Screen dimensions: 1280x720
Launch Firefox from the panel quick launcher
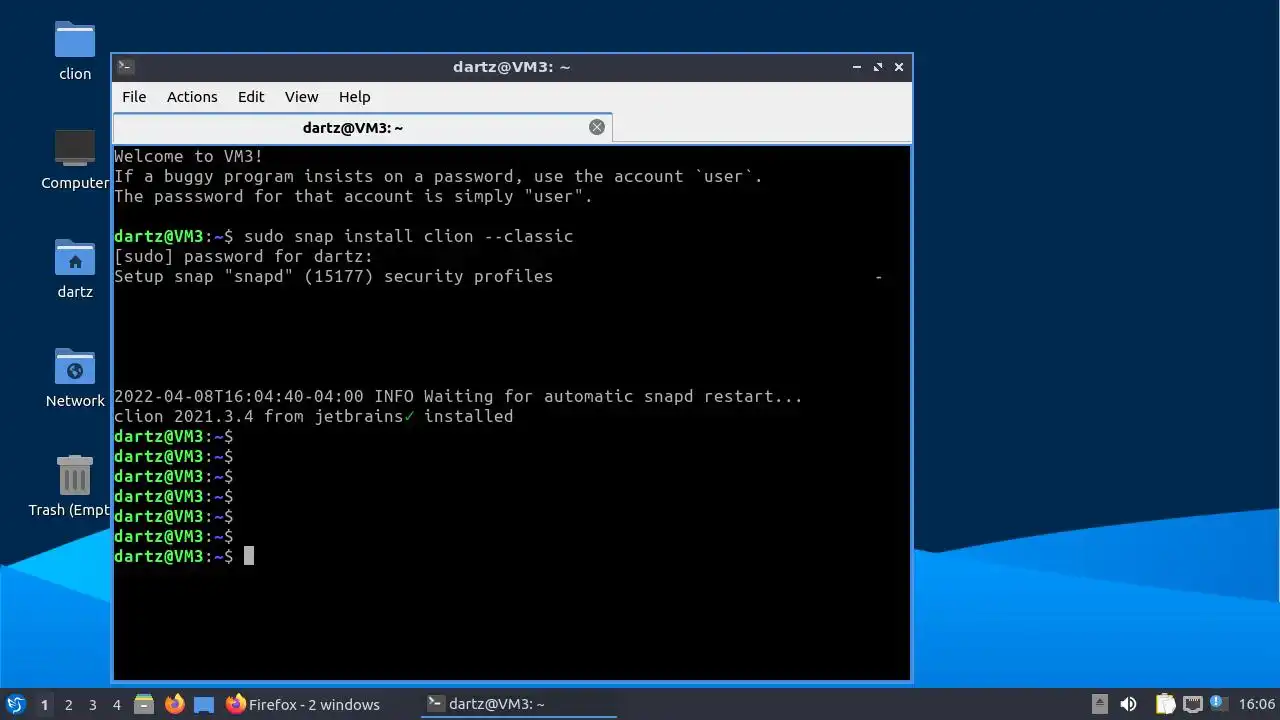174,704
